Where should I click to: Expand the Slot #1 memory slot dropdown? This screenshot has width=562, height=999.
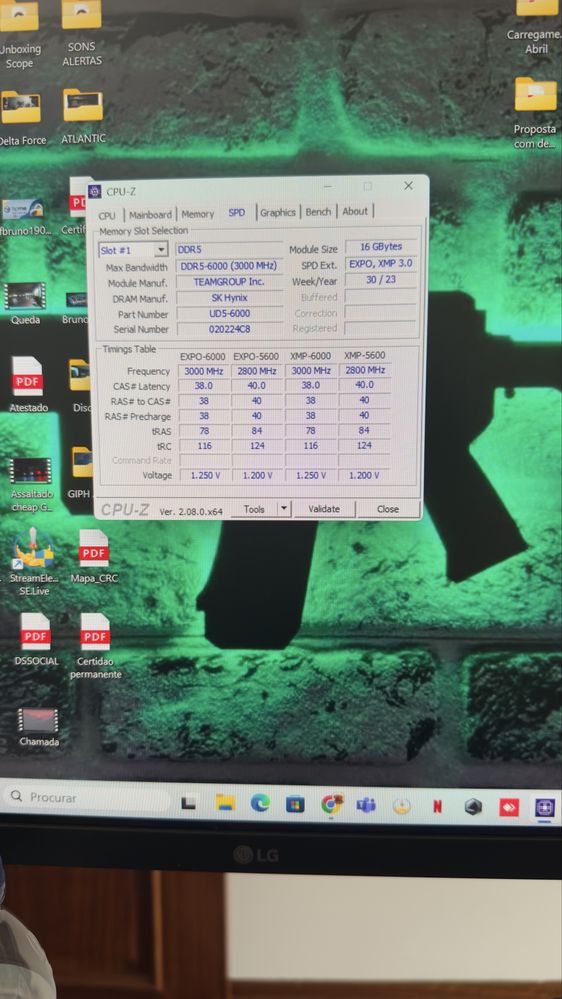[161, 250]
